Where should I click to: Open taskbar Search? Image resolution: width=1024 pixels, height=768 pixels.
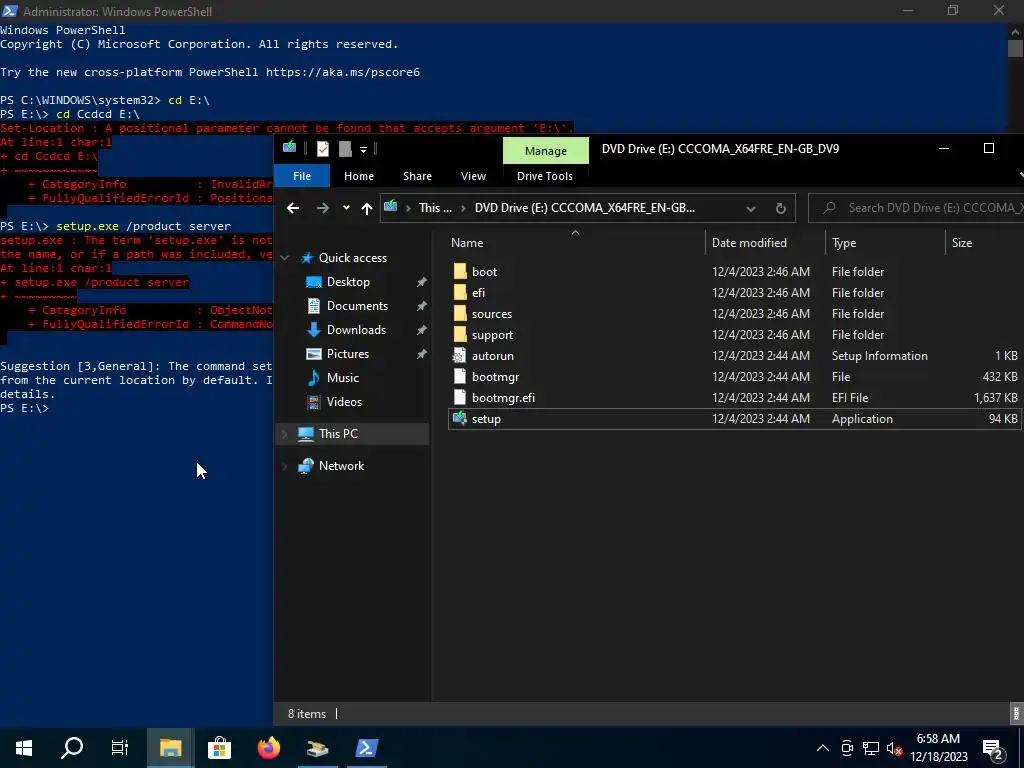click(72, 747)
